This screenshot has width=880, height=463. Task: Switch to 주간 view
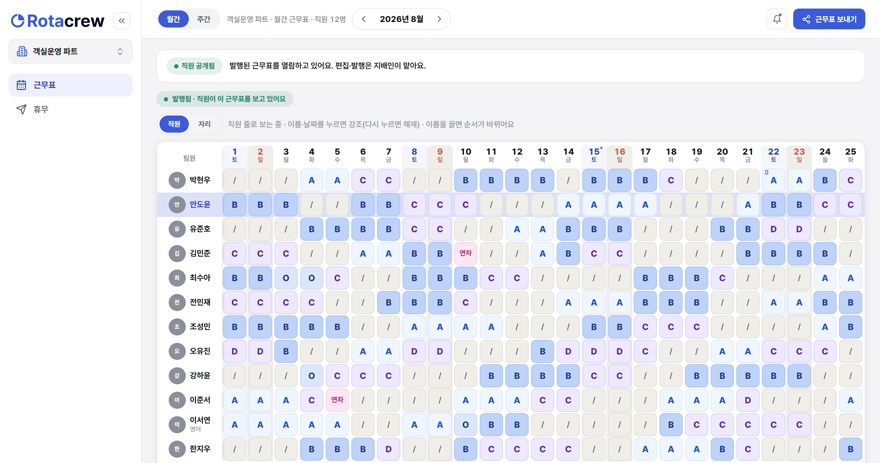coord(203,19)
